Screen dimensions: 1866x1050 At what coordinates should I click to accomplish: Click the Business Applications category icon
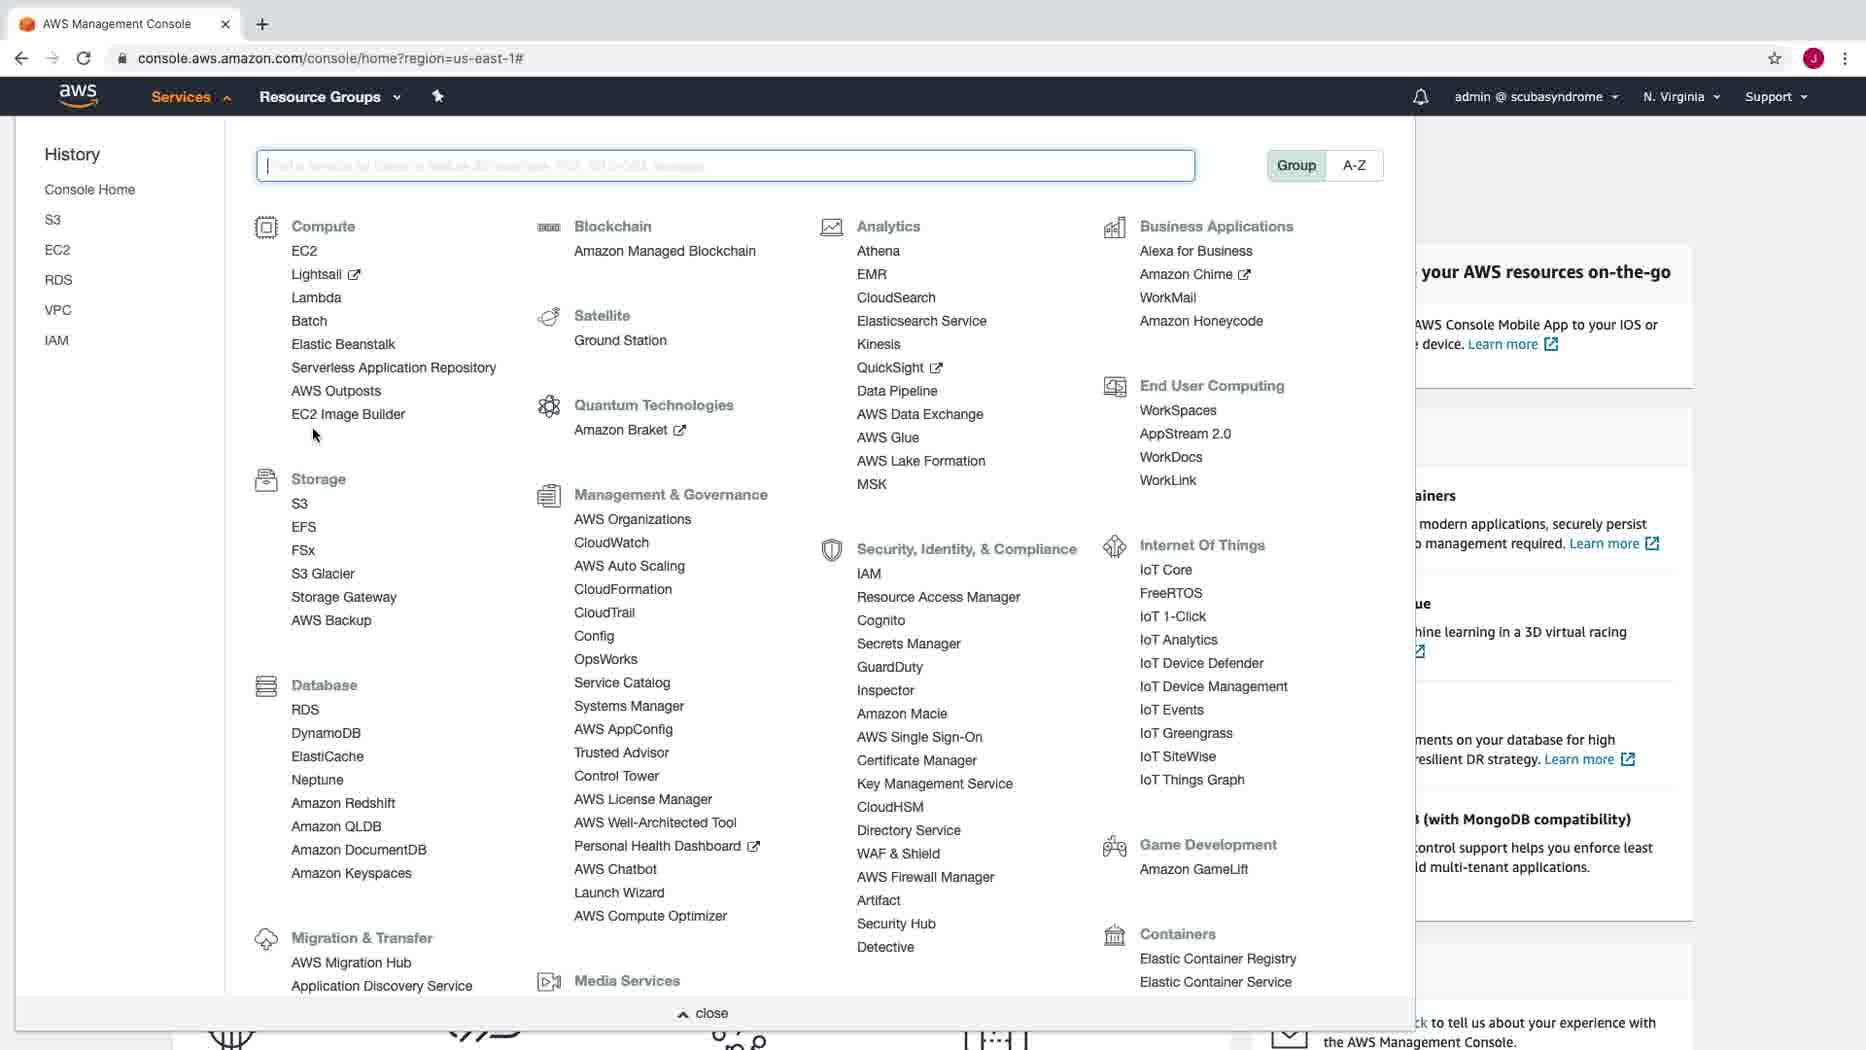point(1115,227)
